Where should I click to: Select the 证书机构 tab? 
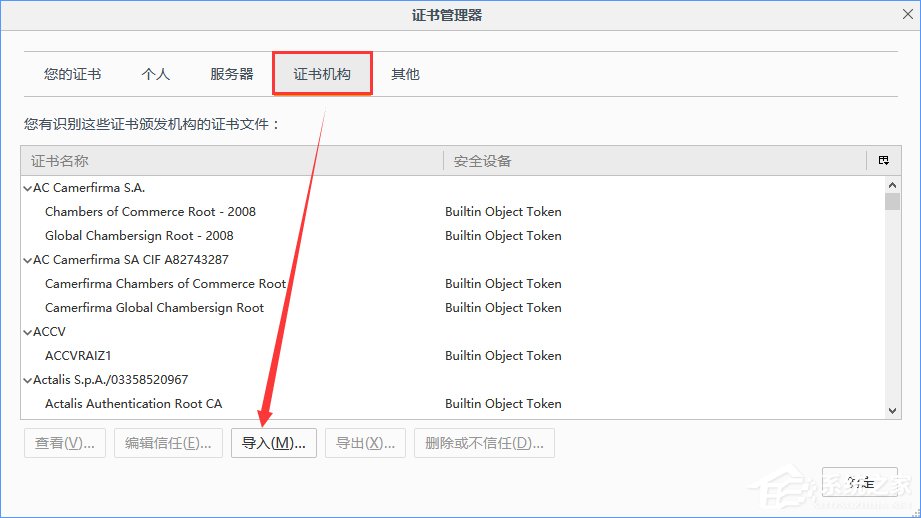pyautogui.click(x=322, y=75)
